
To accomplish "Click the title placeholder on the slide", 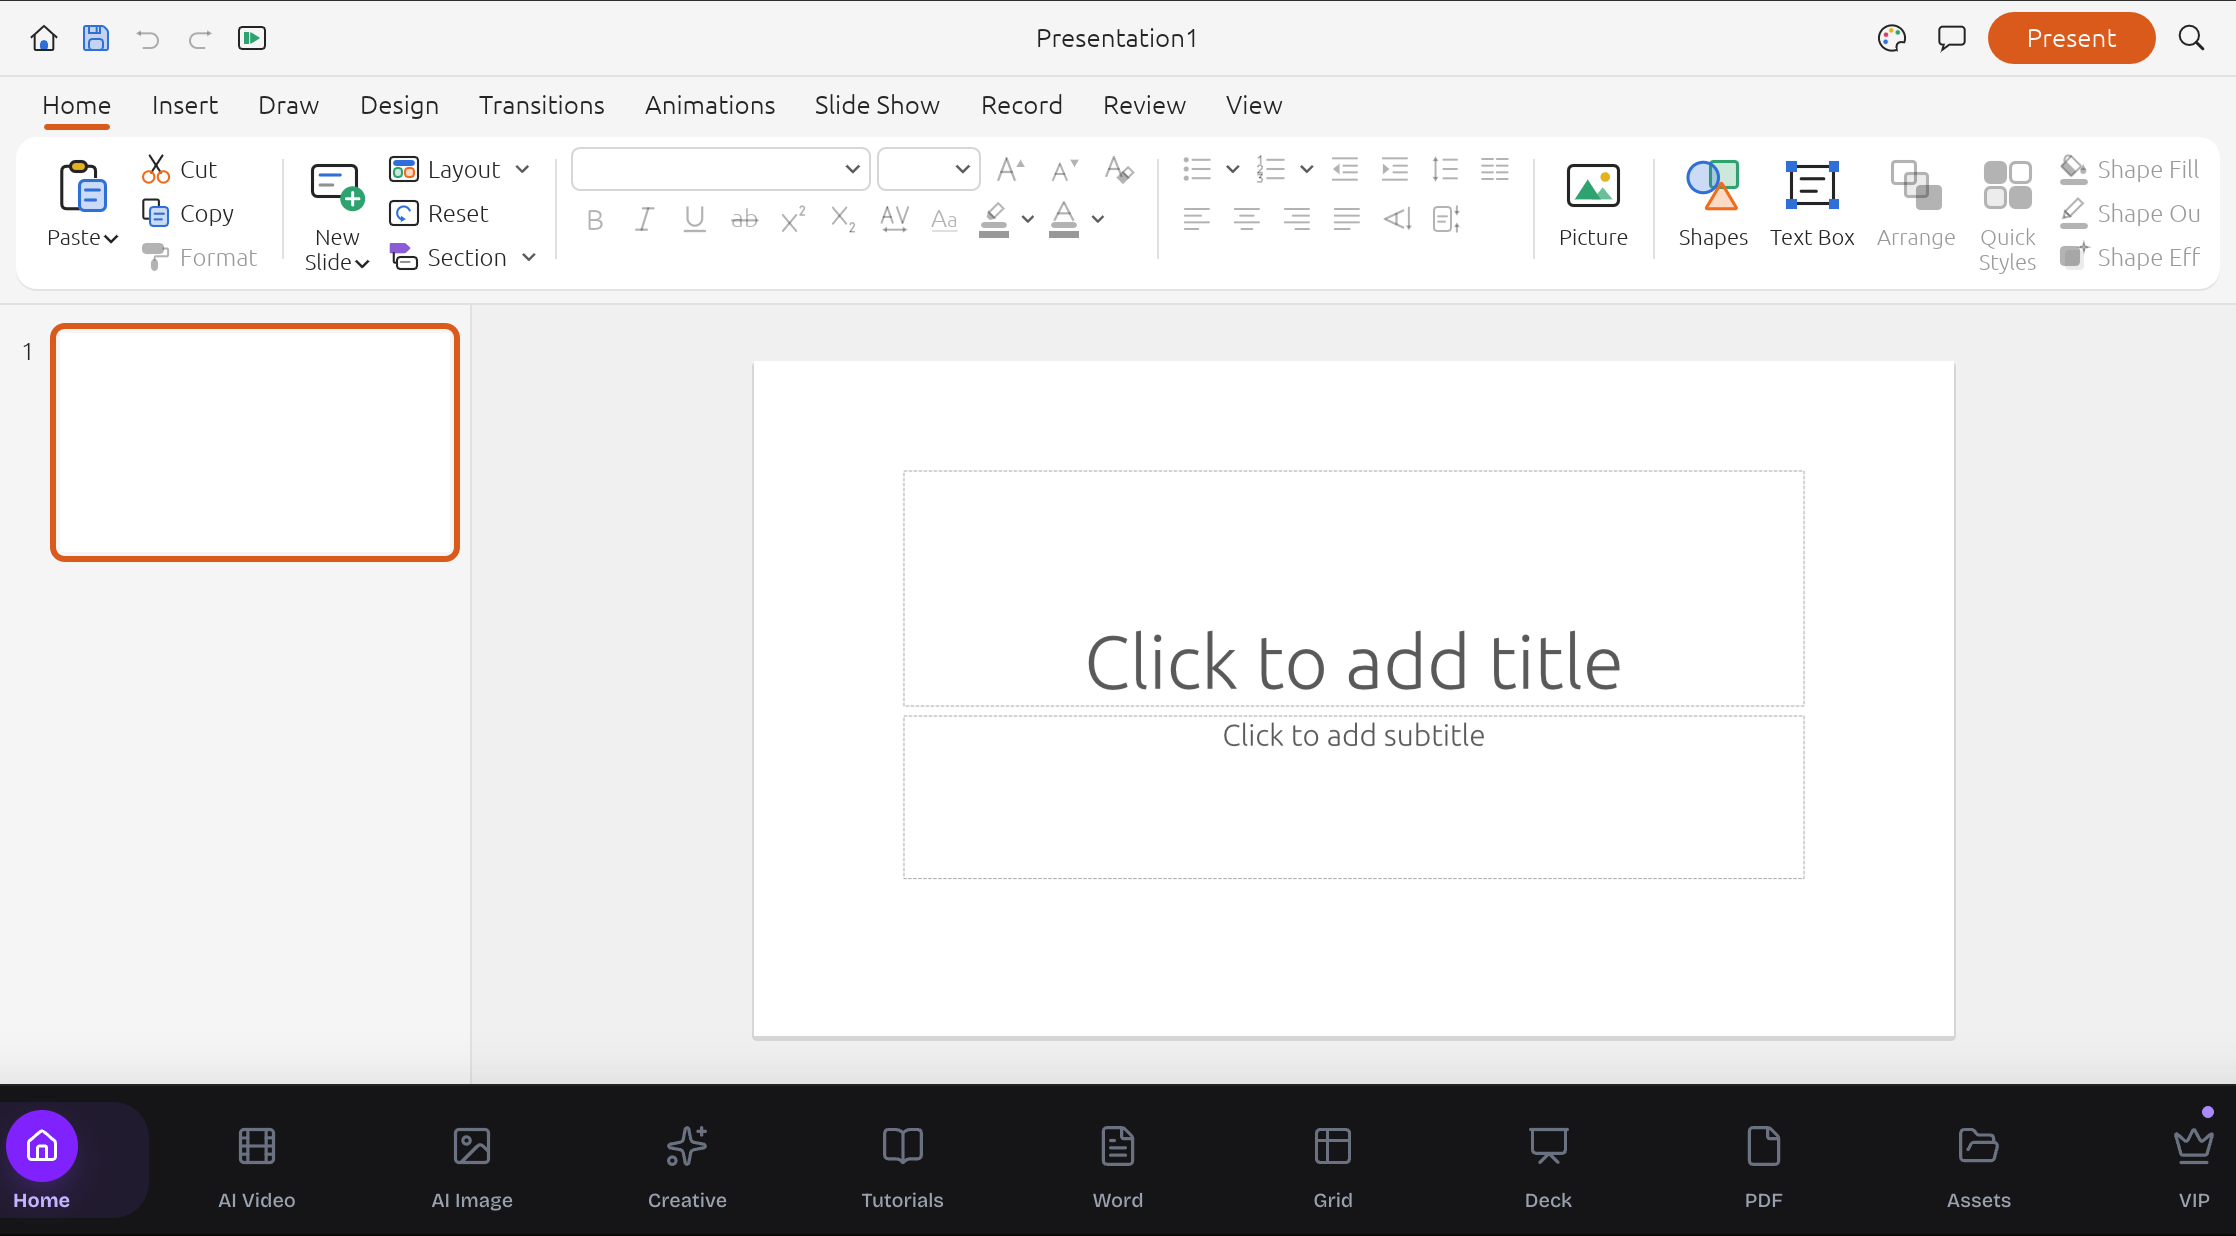I will point(1353,588).
